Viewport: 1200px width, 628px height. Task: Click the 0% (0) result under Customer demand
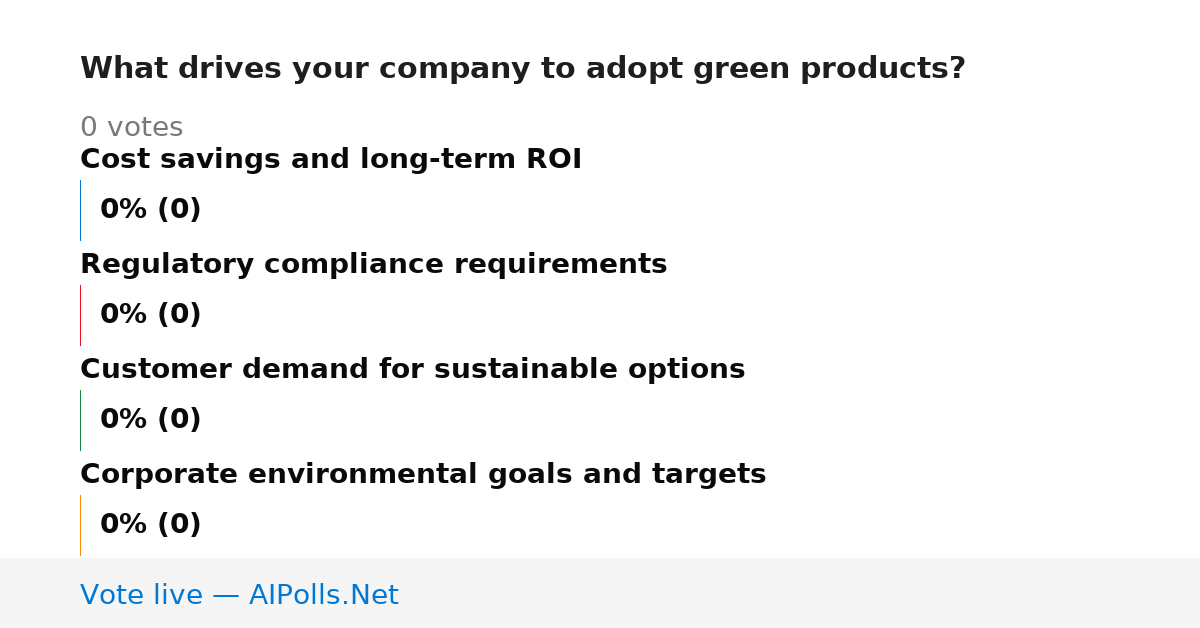tap(151, 420)
